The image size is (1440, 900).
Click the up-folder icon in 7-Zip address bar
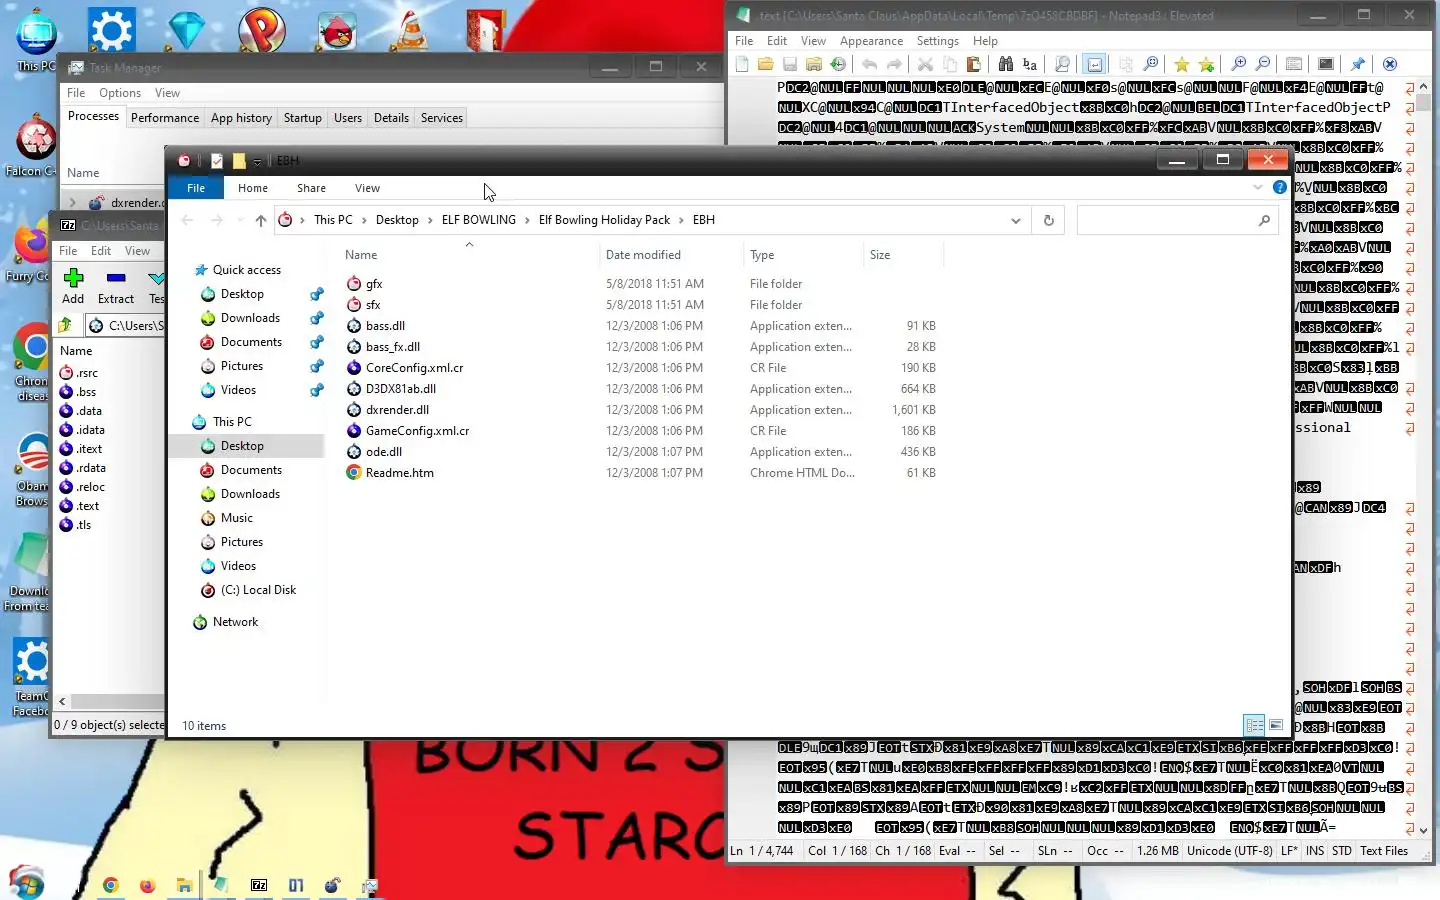(x=66, y=325)
